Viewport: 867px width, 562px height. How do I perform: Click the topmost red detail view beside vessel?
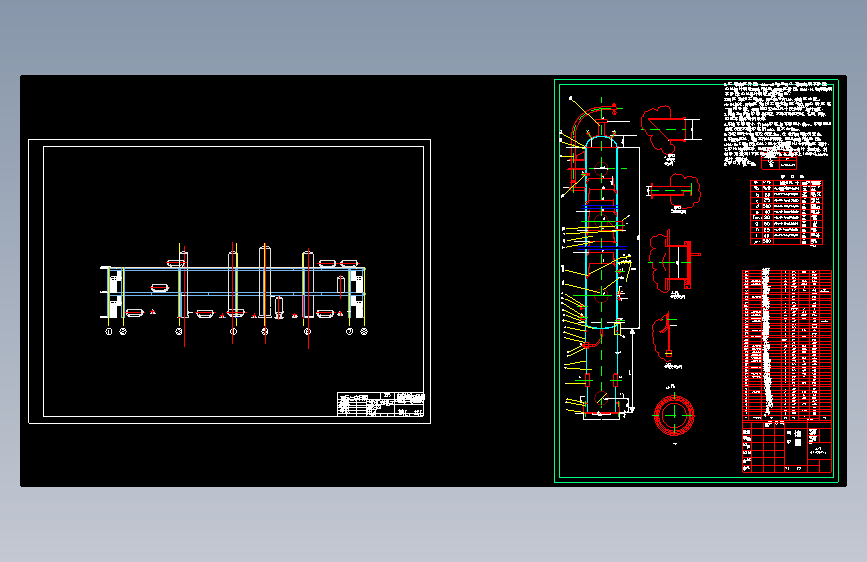click(666, 131)
